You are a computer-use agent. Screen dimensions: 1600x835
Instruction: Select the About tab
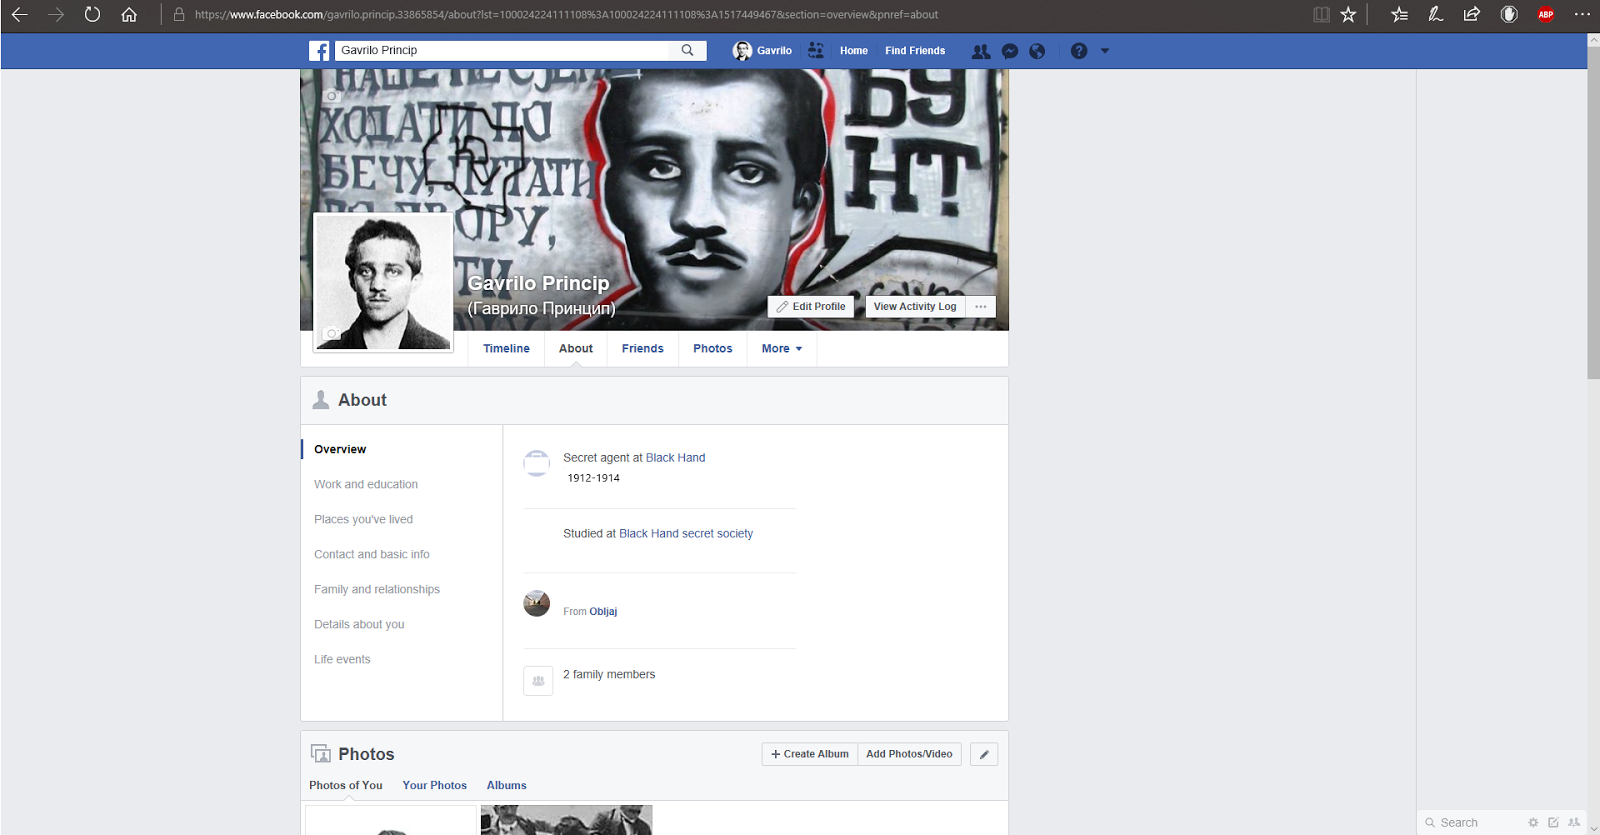pyautogui.click(x=576, y=349)
